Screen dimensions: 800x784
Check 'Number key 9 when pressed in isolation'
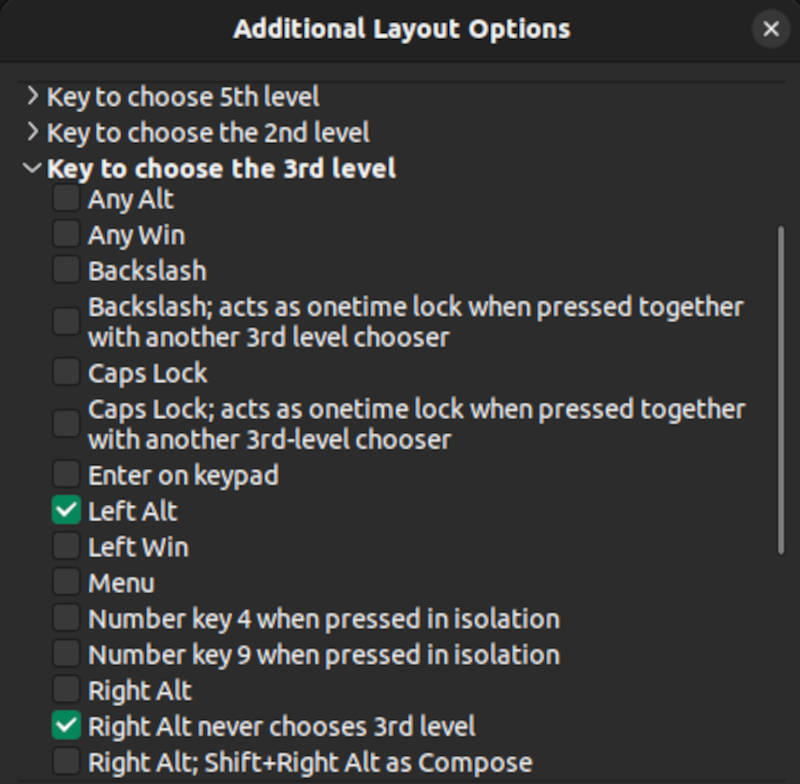[x=66, y=655]
